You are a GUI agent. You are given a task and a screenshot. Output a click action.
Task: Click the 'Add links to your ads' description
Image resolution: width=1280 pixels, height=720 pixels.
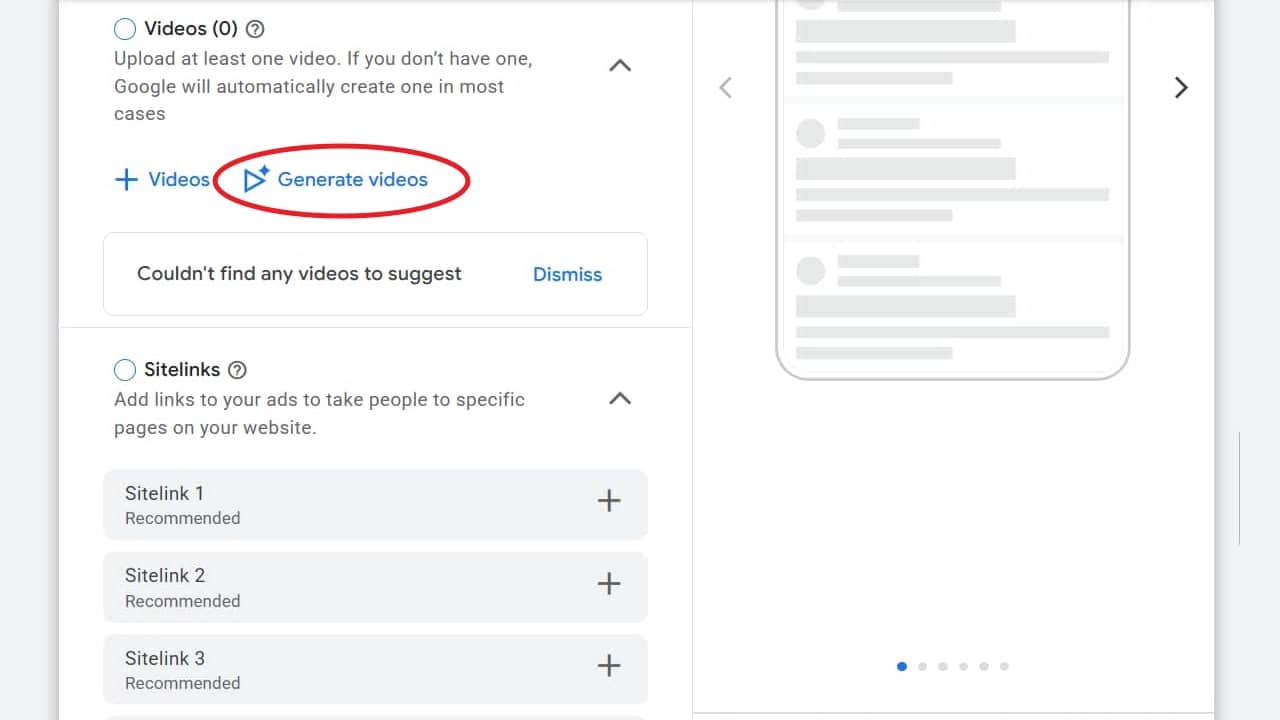(319, 413)
